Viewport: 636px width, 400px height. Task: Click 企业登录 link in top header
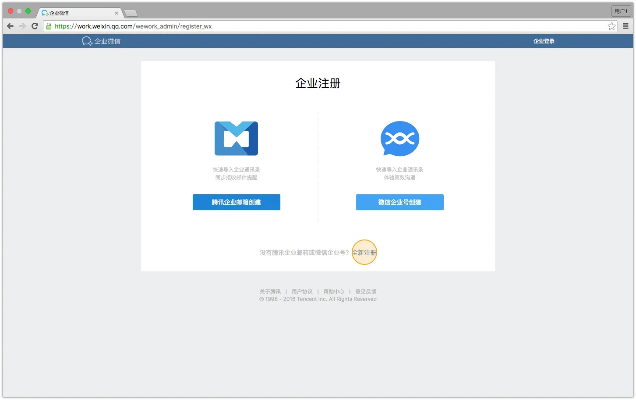[x=544, y=41]
